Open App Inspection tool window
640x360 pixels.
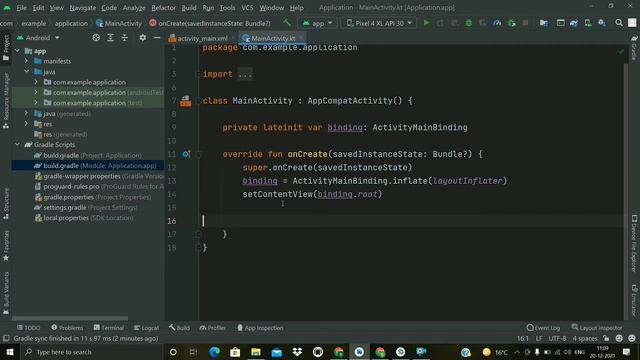point(260,328)
